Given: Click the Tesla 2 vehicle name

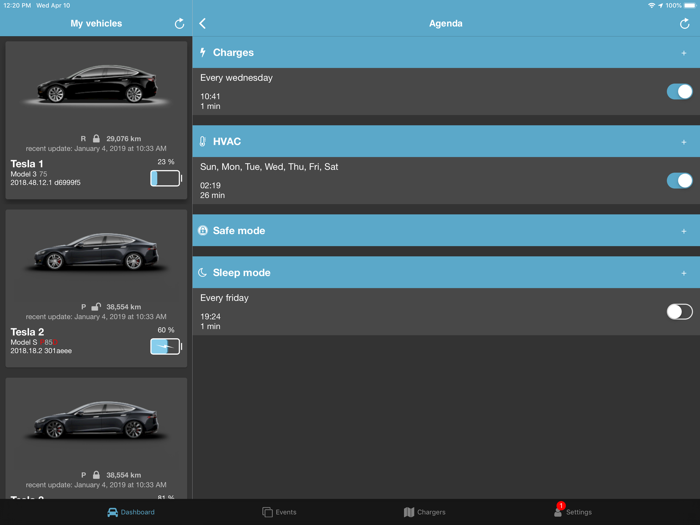Looking at the screenshot, I should [x=27, y=332].
